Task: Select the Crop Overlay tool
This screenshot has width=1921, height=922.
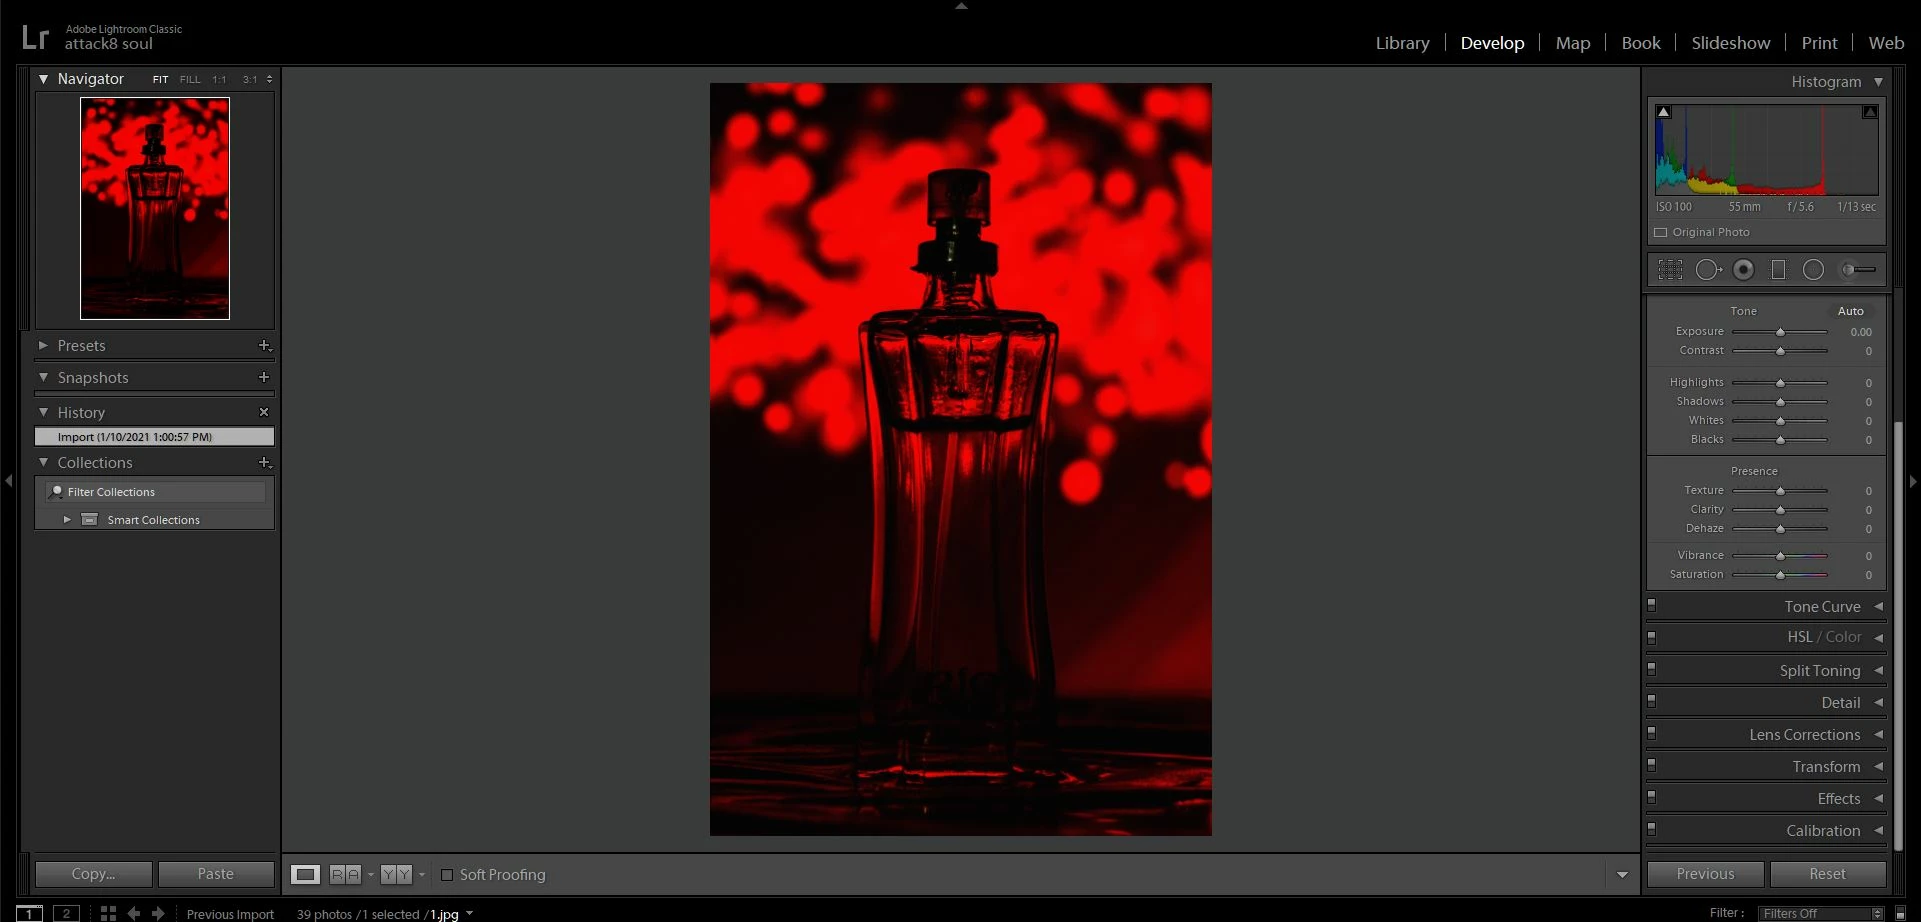Action: (1670, 269)
